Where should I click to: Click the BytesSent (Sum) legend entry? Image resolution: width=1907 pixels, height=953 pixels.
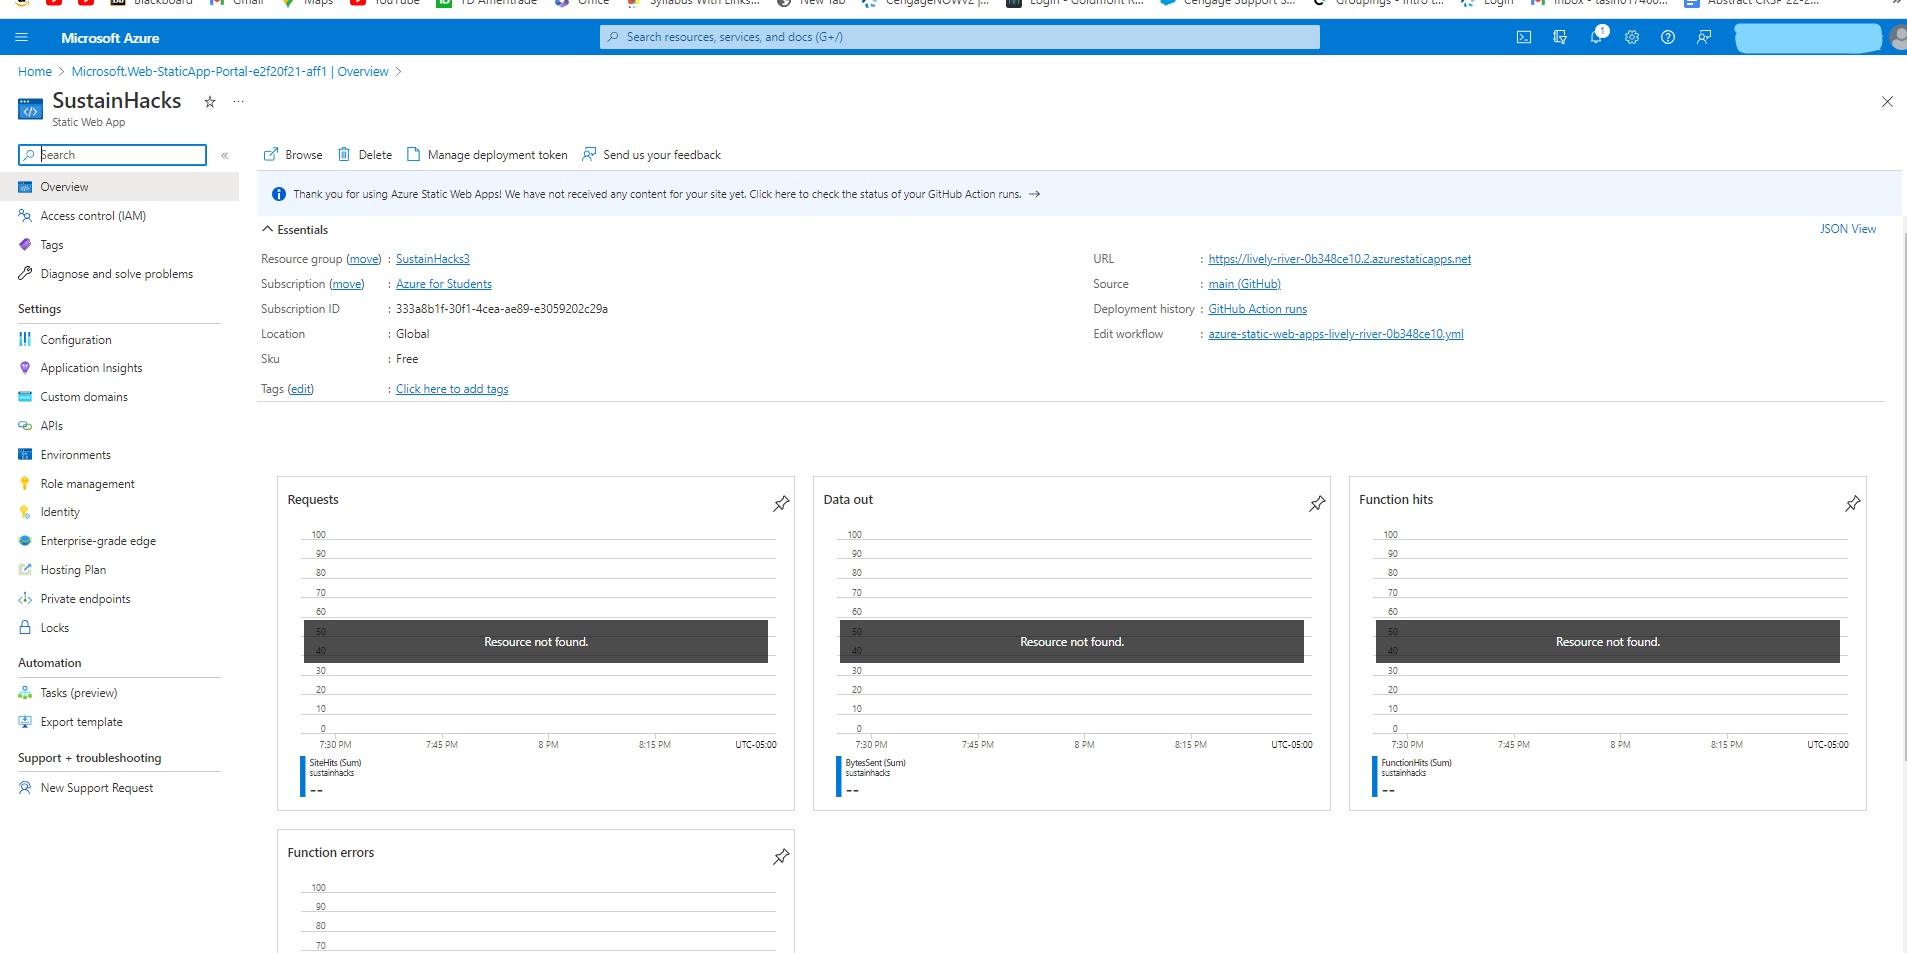[x=875, y=763]
